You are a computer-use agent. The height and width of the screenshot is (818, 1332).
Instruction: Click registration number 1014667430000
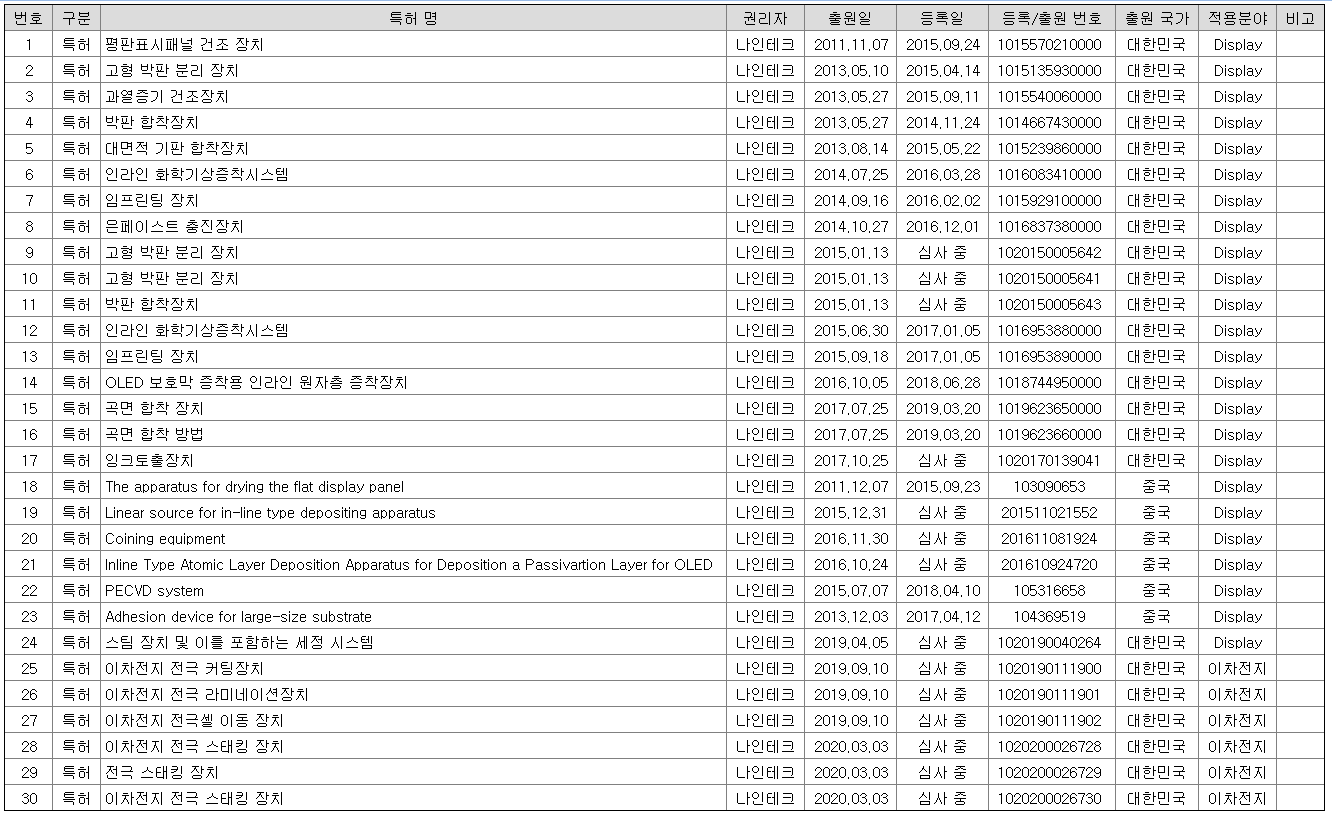(x=1050, y=122)
